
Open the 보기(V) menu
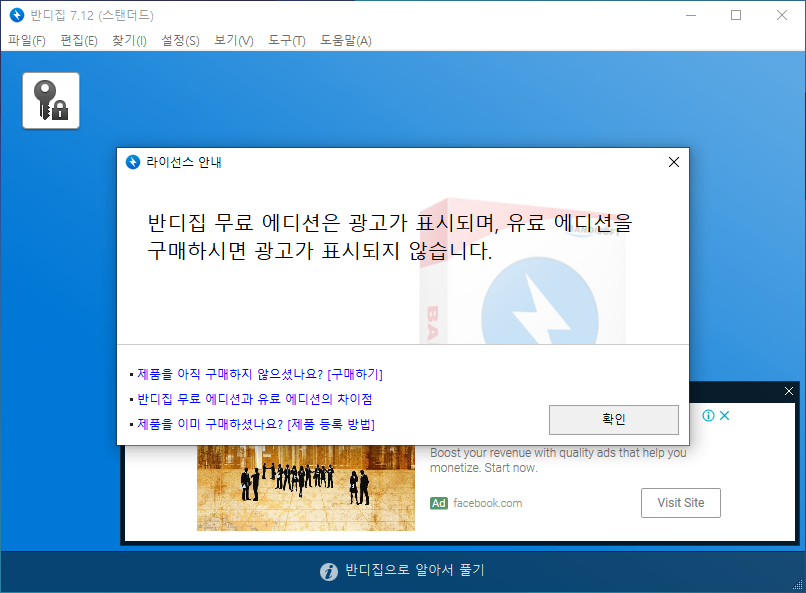(234, 40)
